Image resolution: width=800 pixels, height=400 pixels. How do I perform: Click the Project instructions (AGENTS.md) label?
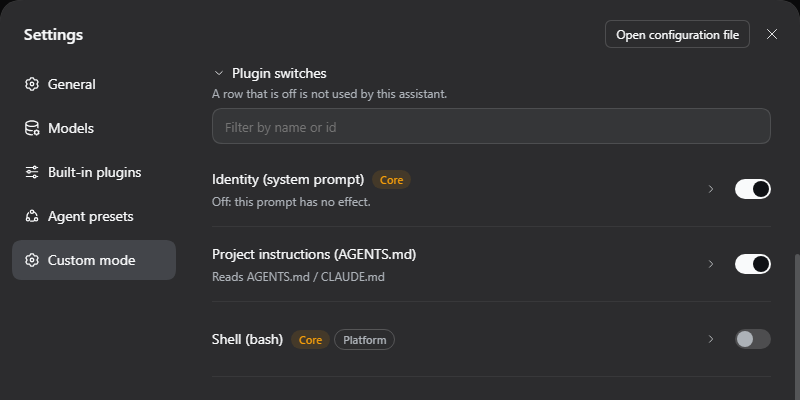point(314,254)
